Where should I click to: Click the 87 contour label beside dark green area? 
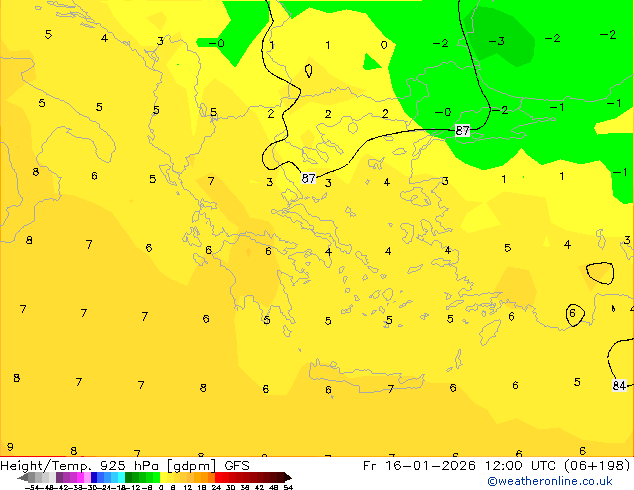(462, 131)
